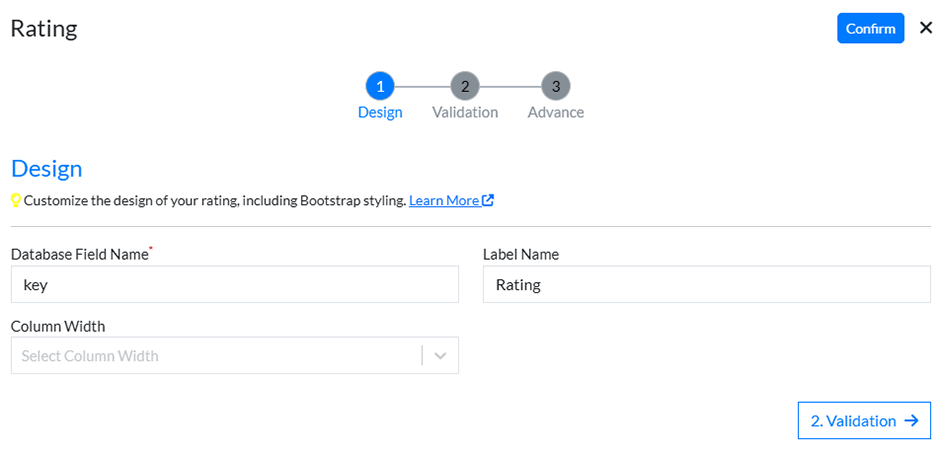Click the yellow lightbulb tip icon
This screenshot has width=942, height=454.
click(16, 200)
